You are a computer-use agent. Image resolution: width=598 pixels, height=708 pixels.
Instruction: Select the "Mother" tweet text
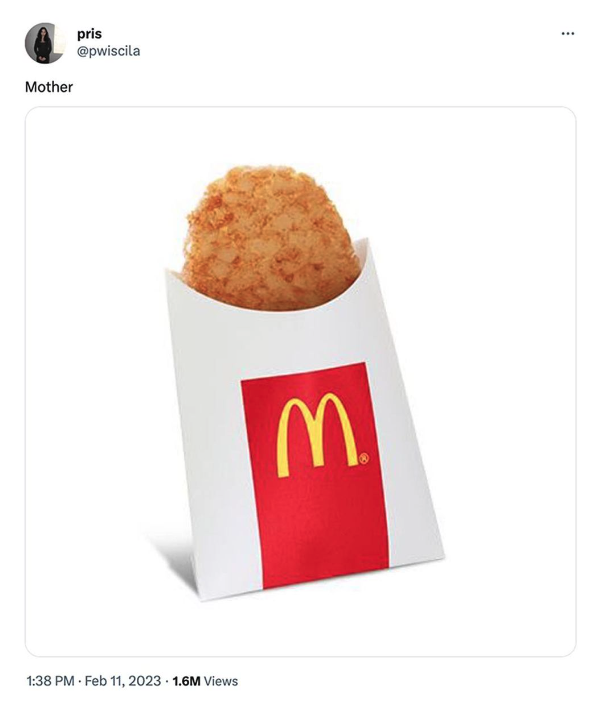pyautogui.click(x=49, y=87)
